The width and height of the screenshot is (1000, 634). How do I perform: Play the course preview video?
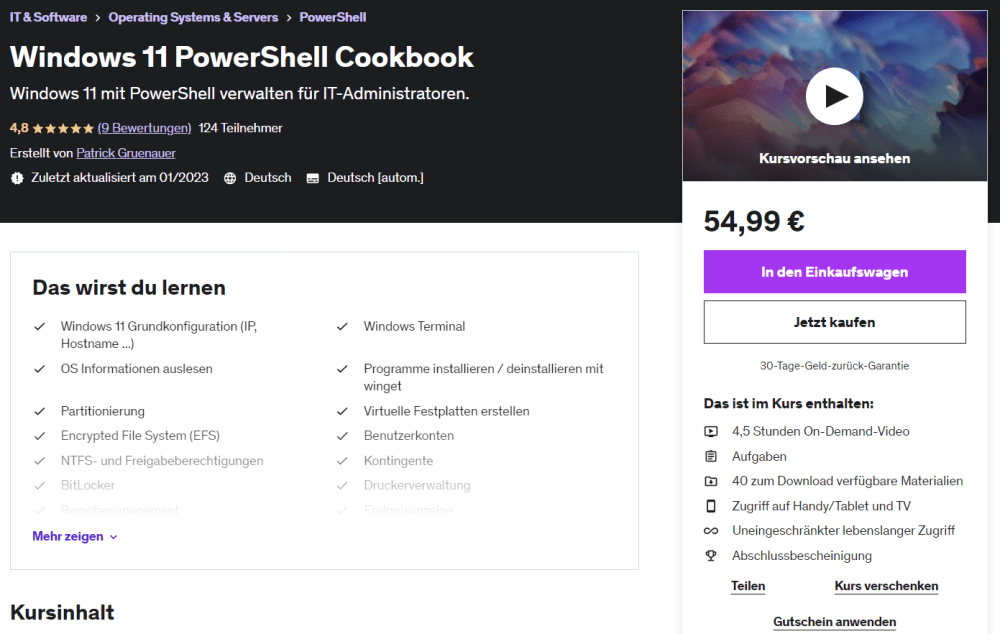click(834, 96)
